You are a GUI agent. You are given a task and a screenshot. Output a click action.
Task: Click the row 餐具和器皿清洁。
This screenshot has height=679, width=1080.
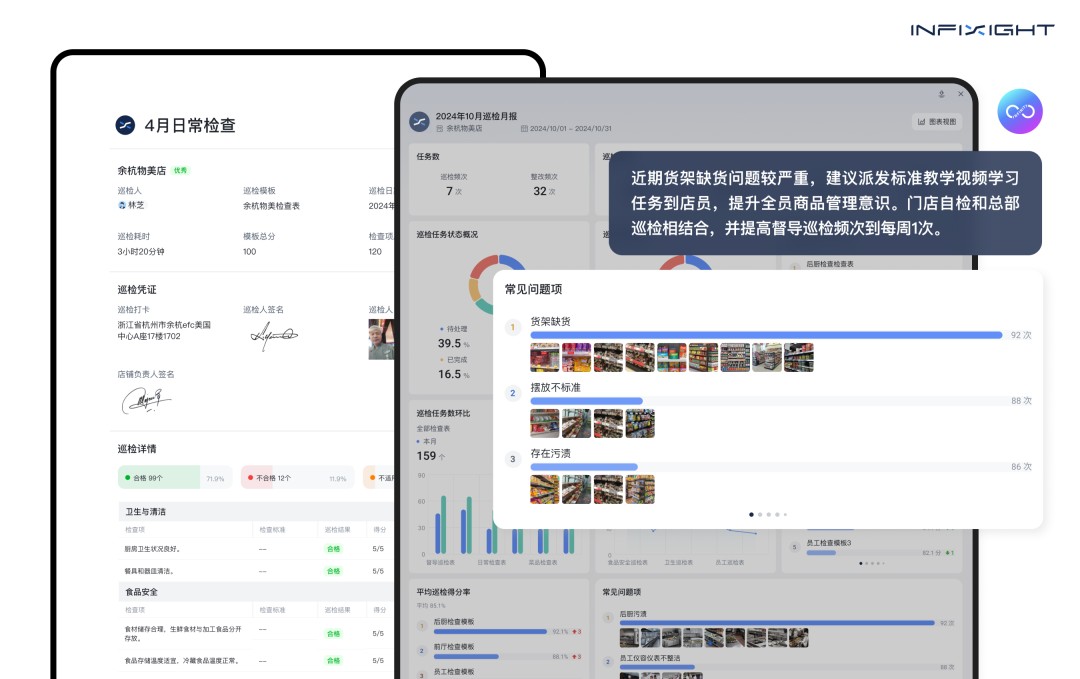[x=256, y=571]
